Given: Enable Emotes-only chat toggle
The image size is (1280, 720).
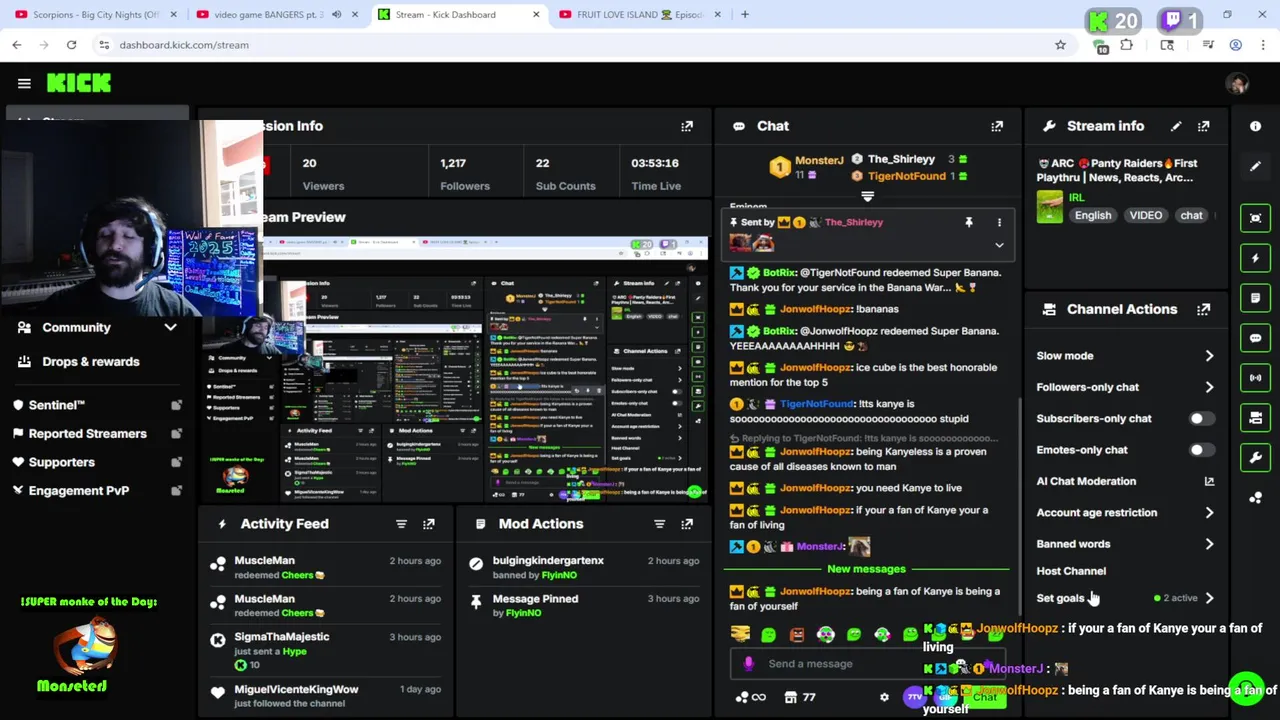Looking at the screenshot, I should [x=1202, y=450].
